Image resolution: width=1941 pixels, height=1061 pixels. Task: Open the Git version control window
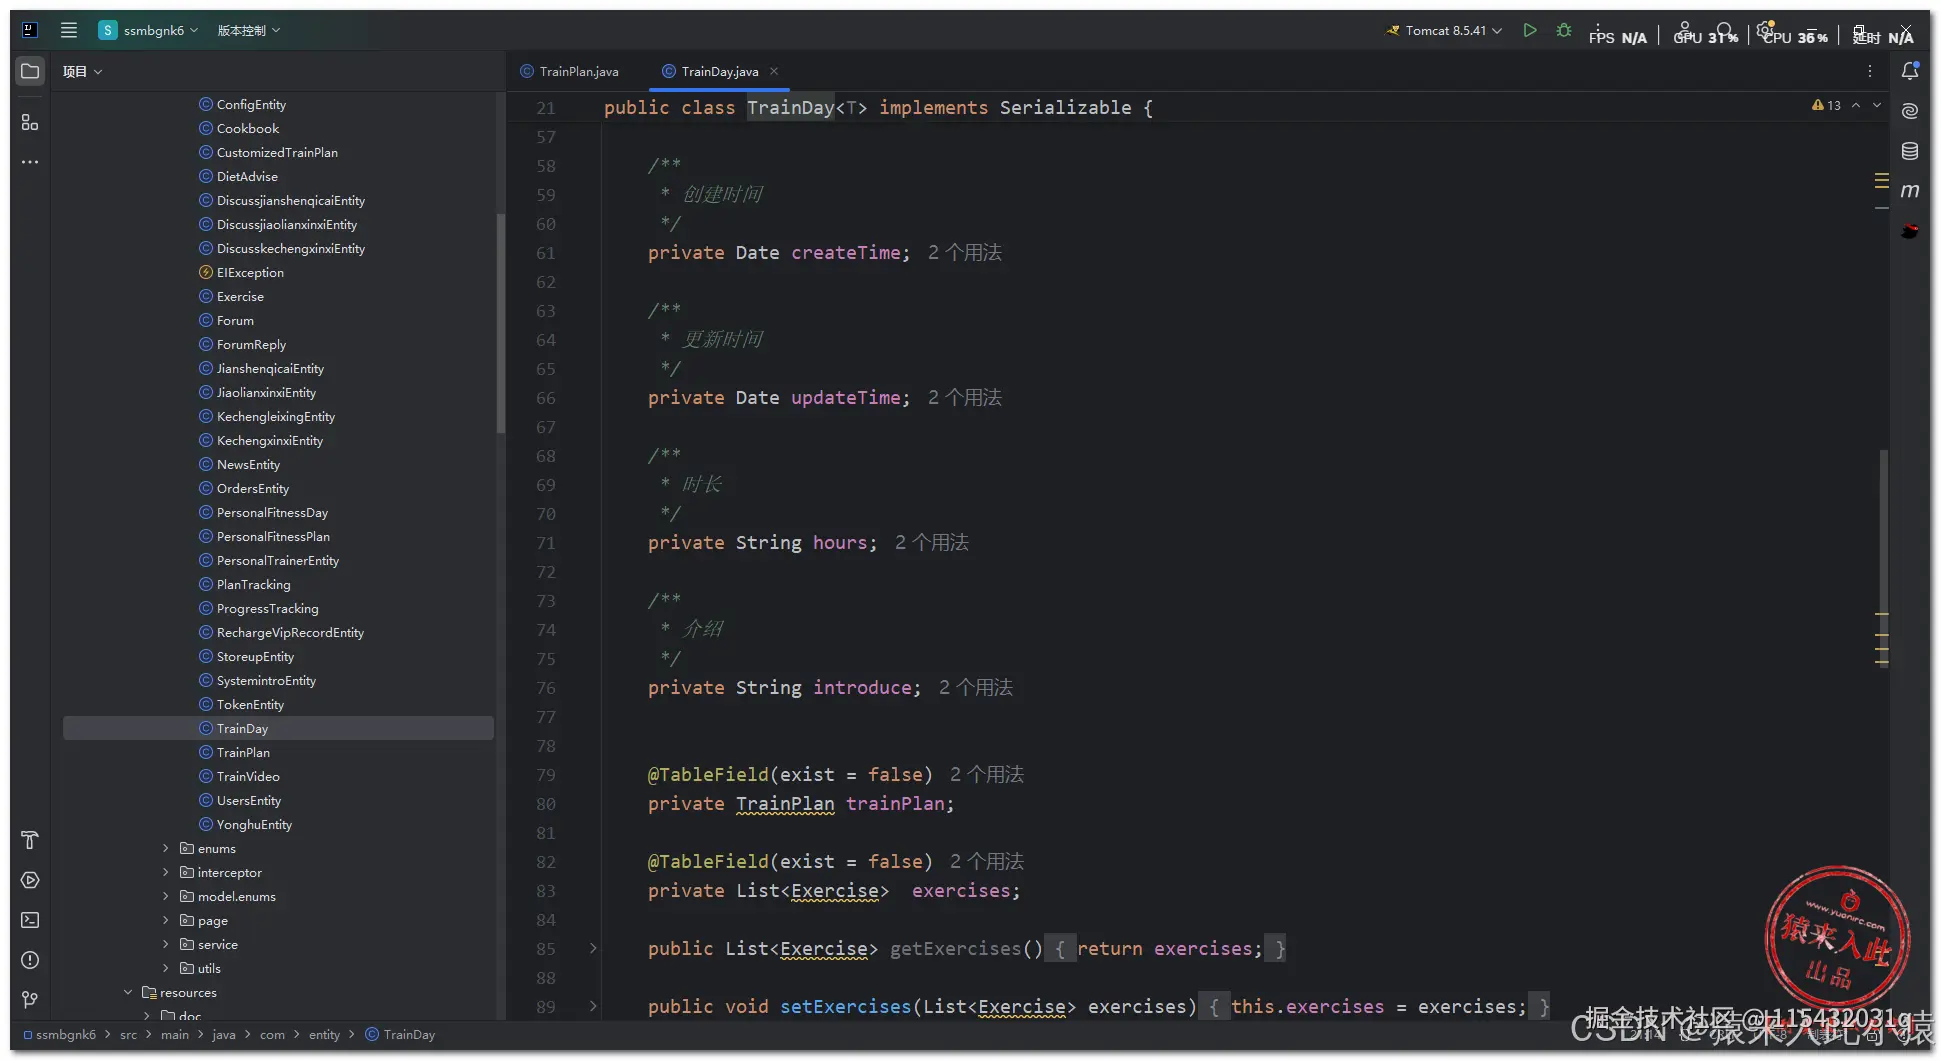[x=30, y=1000]
